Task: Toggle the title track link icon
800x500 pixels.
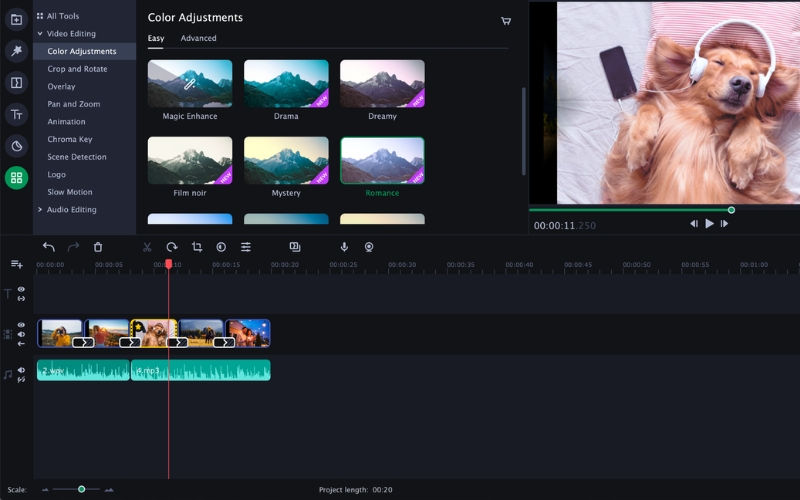Action: [x=21, y=298]
